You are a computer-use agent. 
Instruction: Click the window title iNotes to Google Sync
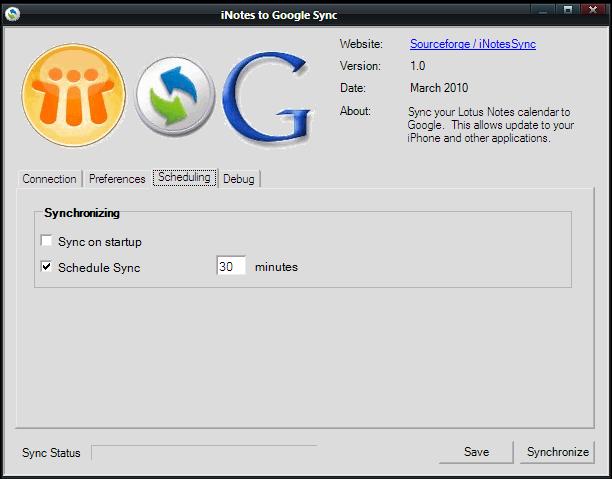point(279,15)
